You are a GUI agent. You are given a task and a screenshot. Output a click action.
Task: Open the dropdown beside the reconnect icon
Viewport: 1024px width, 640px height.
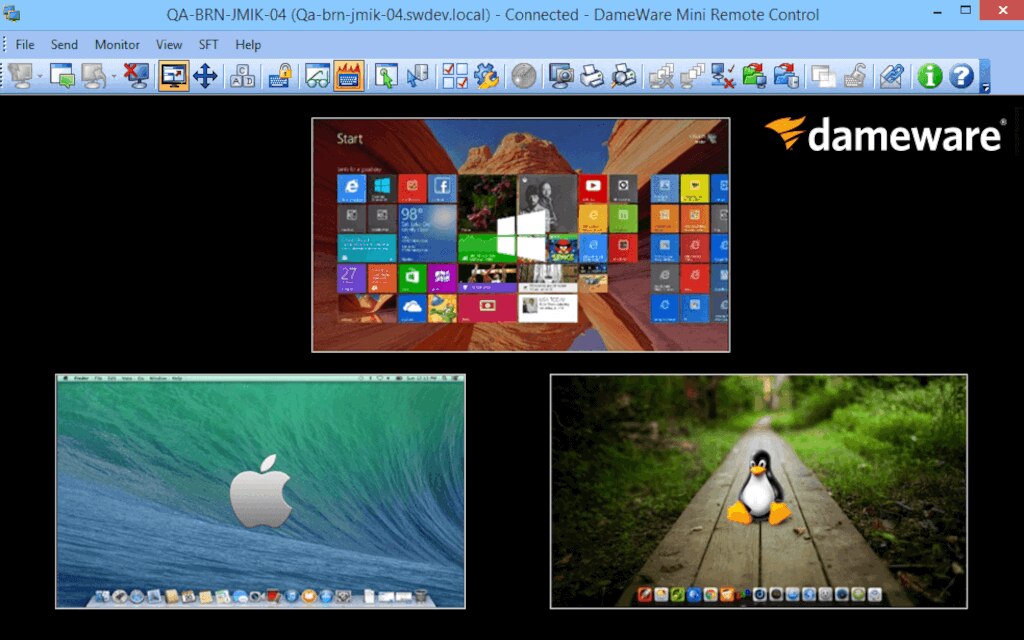pos(113,74)
